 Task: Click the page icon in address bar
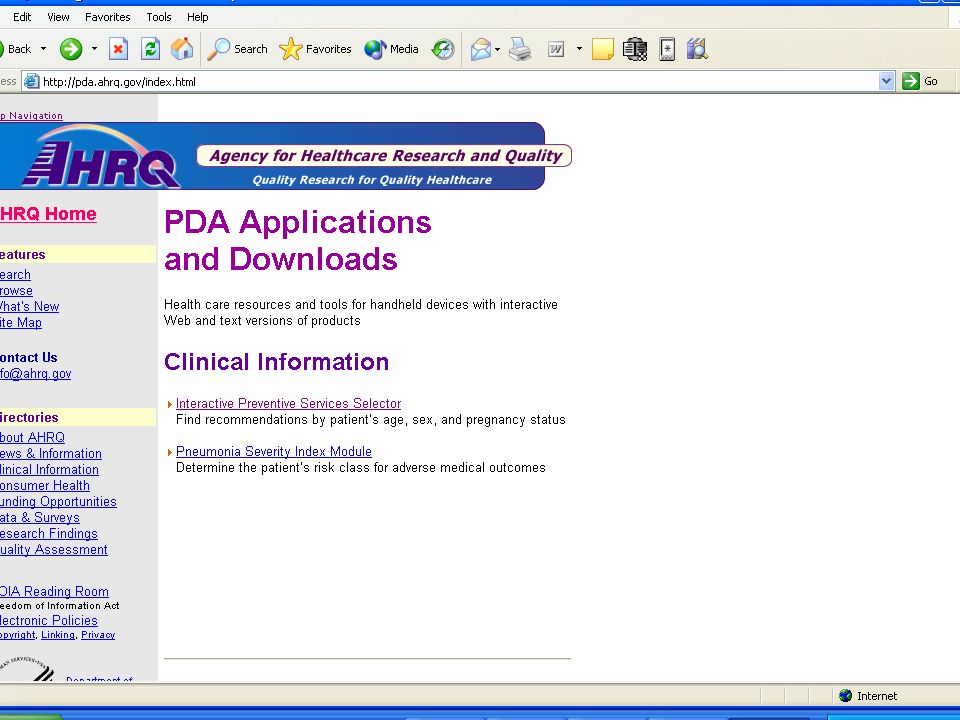point(31,81)
